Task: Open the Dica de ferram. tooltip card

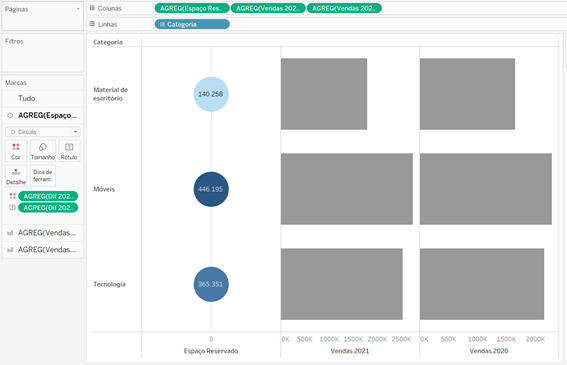Action: pyautogui.click(x=43, y=176)
